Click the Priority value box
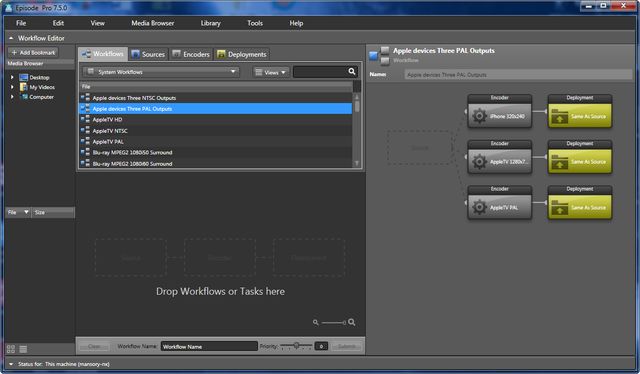The height and width of the screenshot is (374, 640). click(x=321, y=346)
